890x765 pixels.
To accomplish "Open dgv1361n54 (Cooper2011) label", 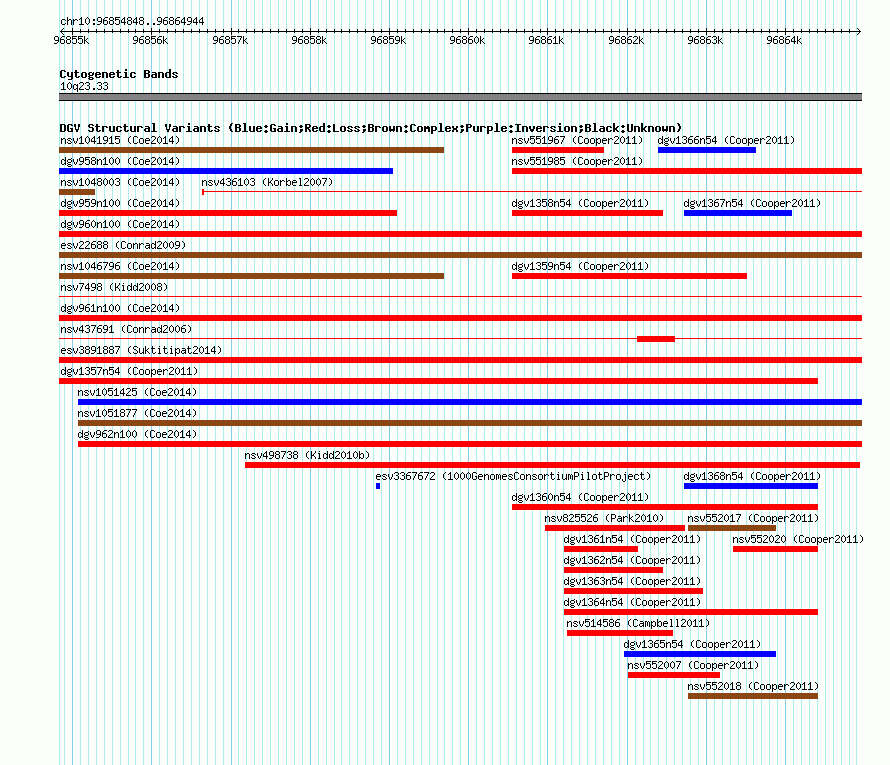I will point(632,539).
